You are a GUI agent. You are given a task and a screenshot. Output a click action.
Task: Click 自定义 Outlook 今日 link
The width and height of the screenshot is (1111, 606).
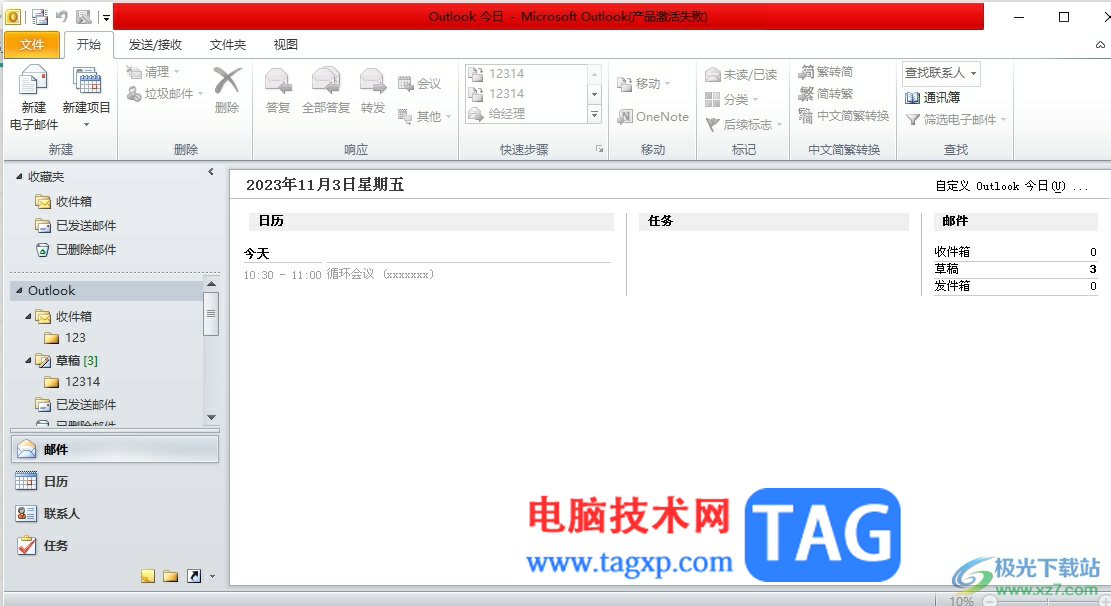[1011, 186]
